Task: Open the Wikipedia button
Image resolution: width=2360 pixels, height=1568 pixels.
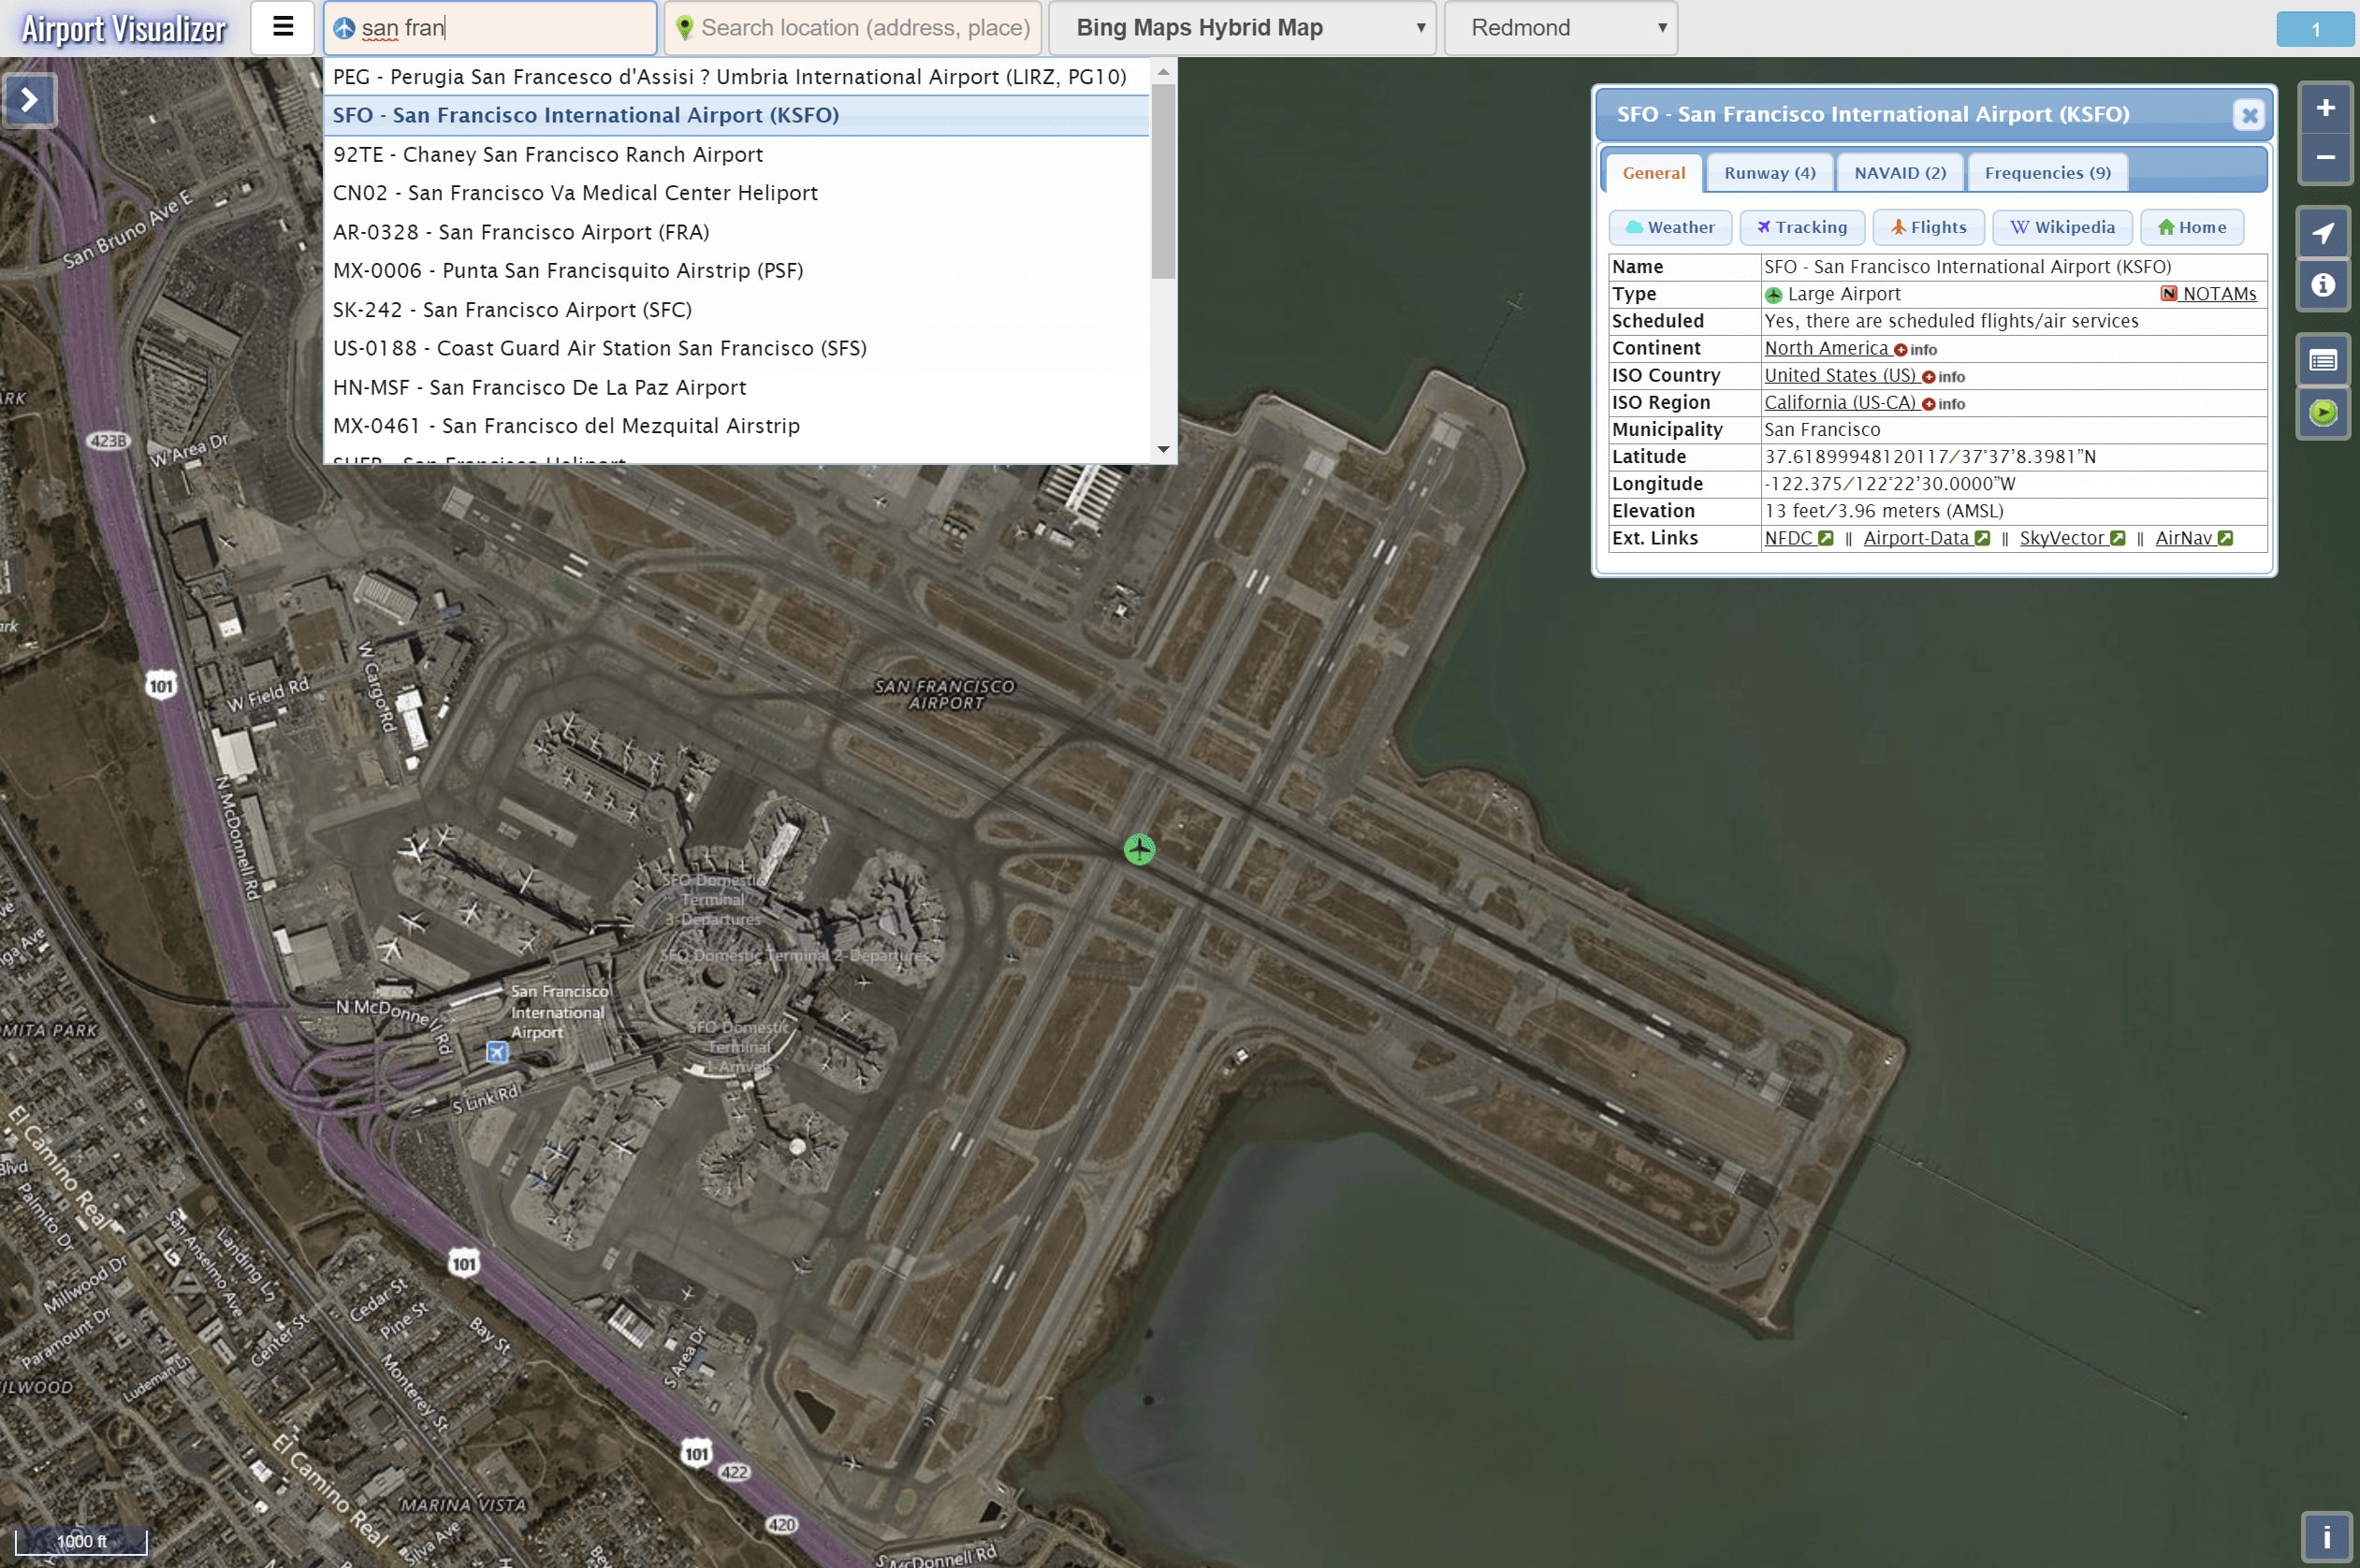Action: pos(2062,227)
